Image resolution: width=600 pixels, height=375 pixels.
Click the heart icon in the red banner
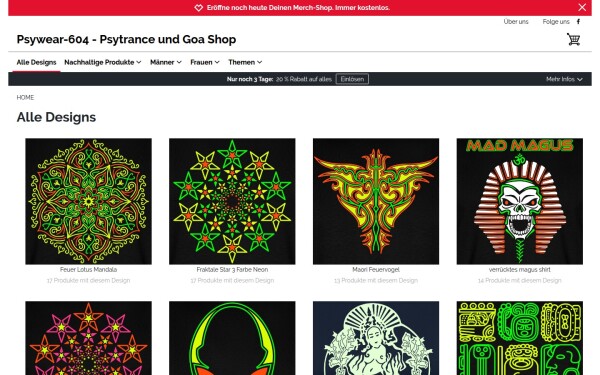[x=198, y=8]
